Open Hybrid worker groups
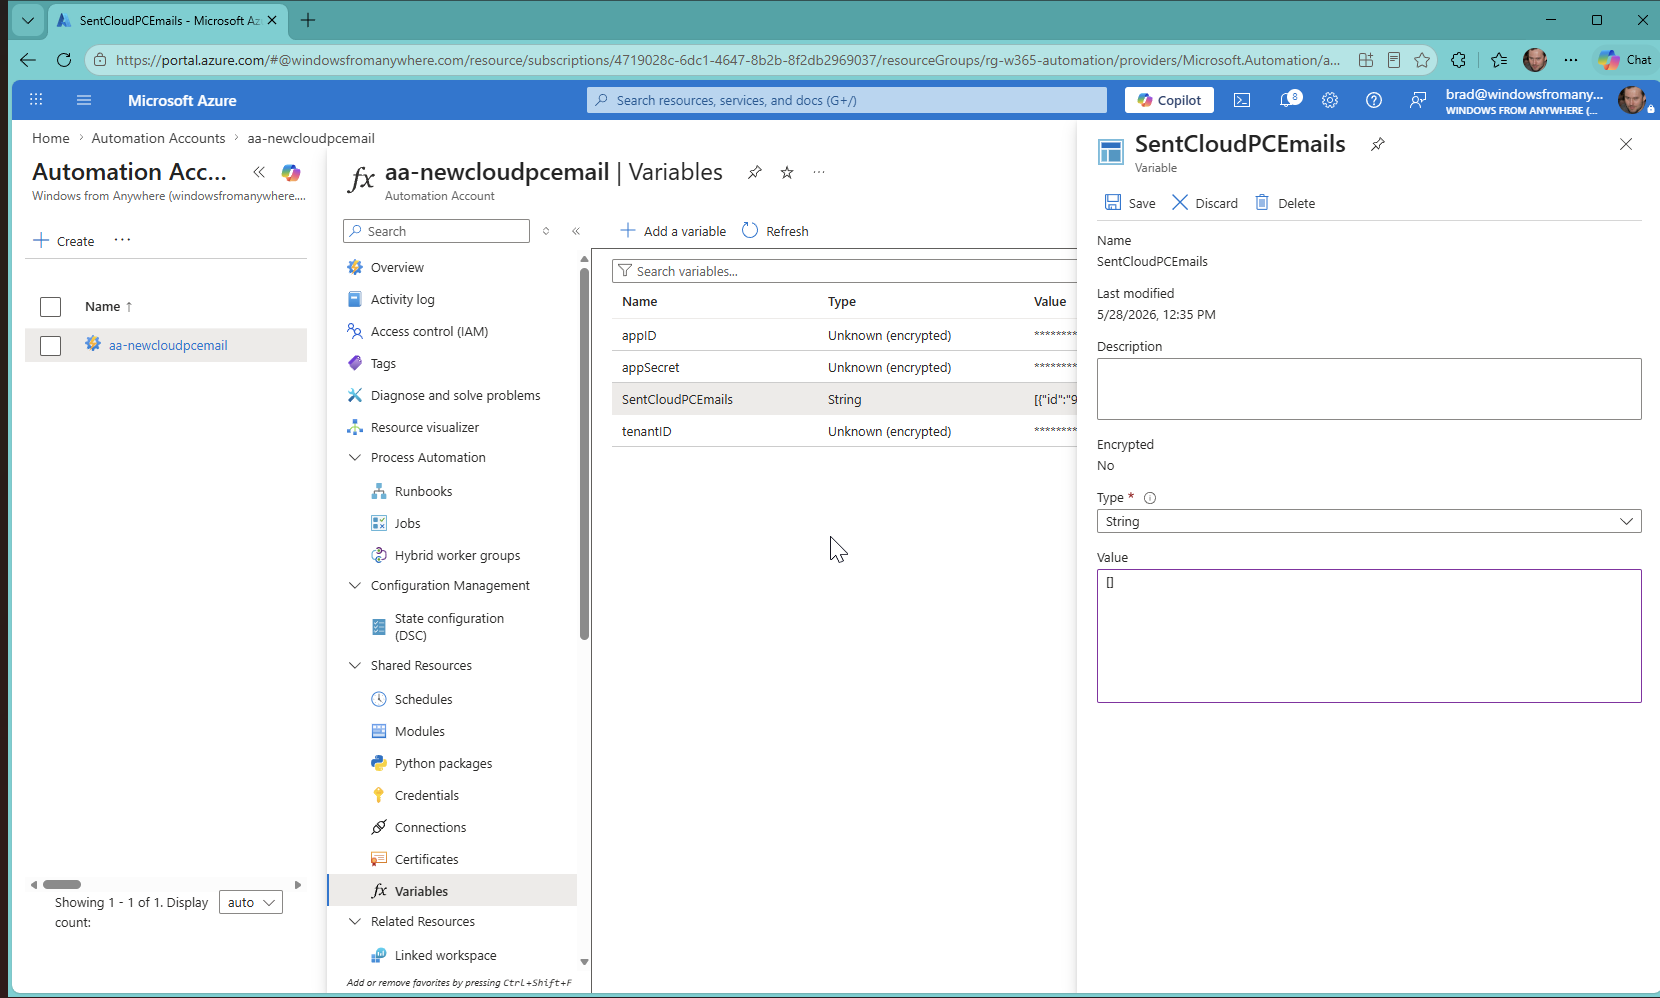 tap(457, 555)
